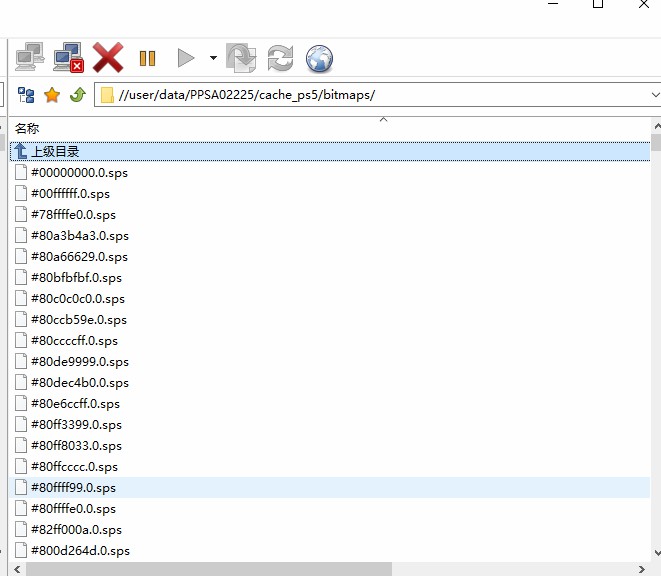Image resolution: width=661 pixels, height=576 pixels.
Task: Select file #00000000.0.sps
Action: coord(79,172)
